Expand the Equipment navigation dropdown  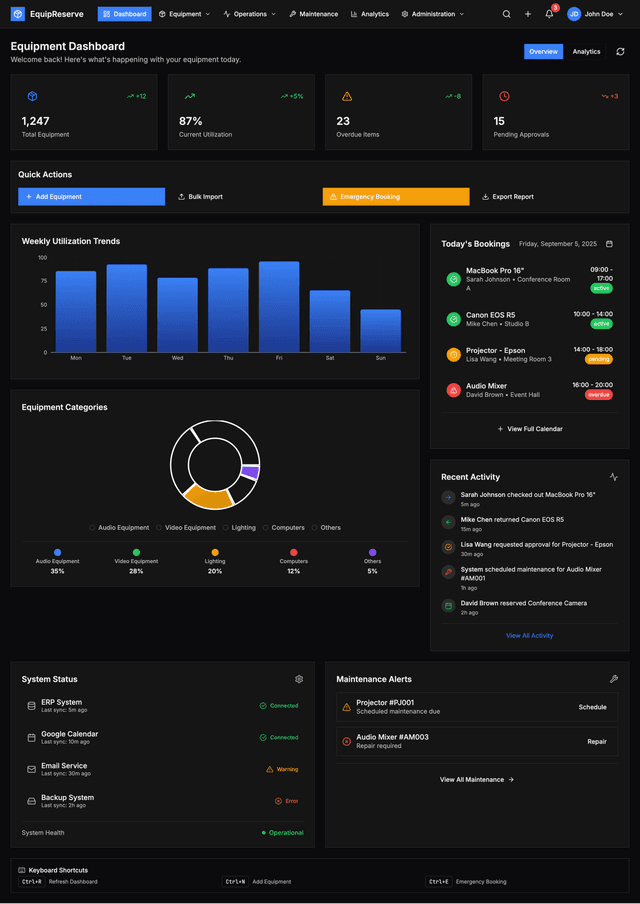pyautogui.click(x=184, y=14)
